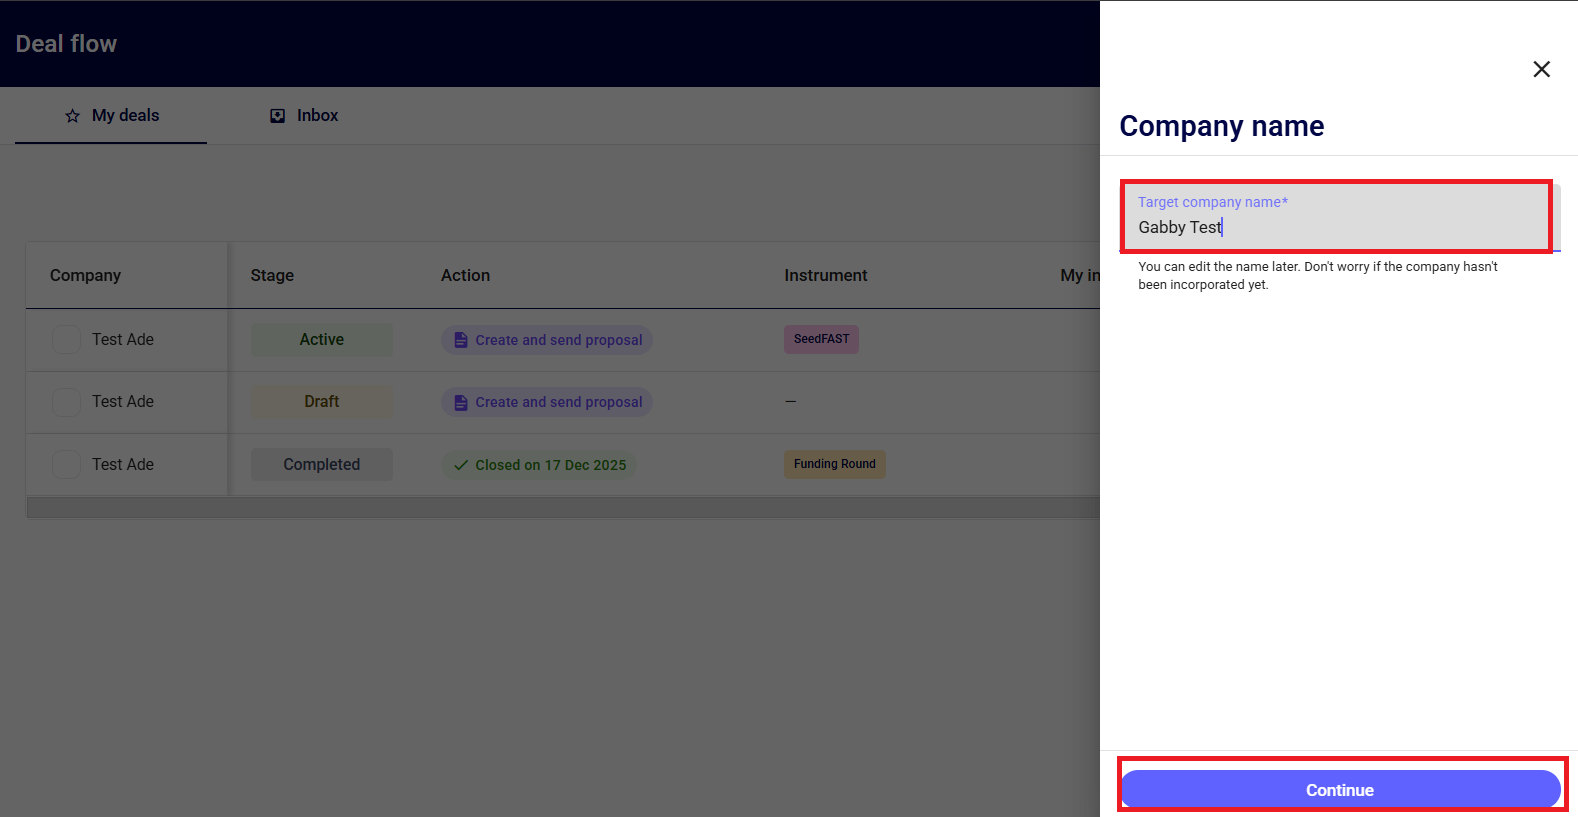The height and width of the screenshot is (817, 1578).
Task: Click the inbox icon next to Inbox
Action: [278, 116]
